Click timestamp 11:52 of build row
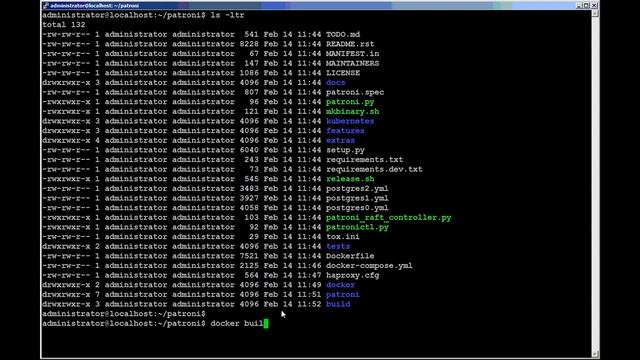The height and width of the screenshot is (360, 640). [x=309, y=304]
